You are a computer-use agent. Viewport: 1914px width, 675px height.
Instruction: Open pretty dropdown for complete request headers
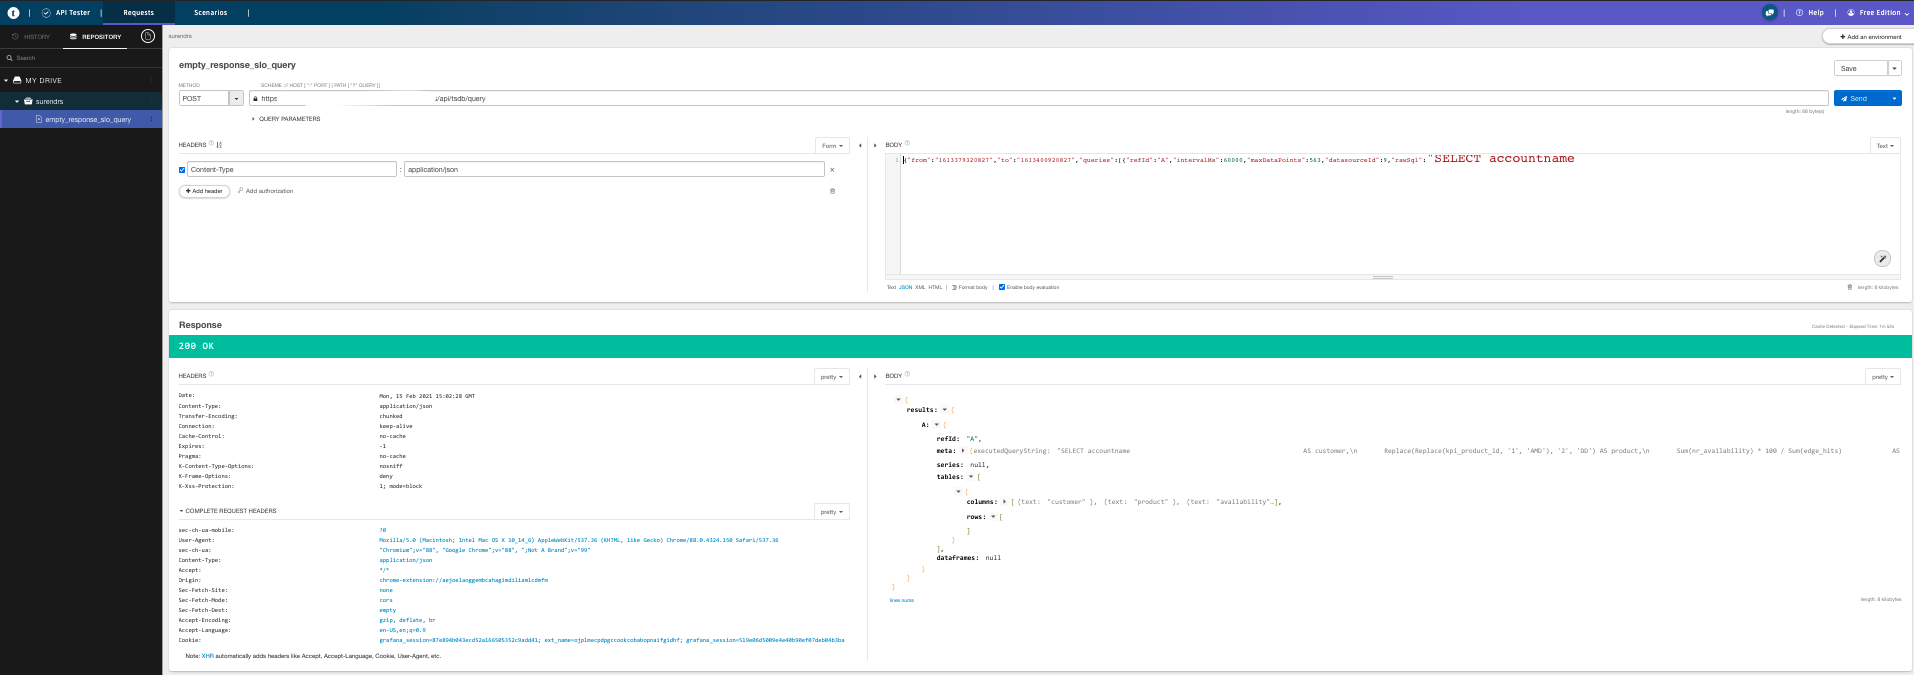832,512
